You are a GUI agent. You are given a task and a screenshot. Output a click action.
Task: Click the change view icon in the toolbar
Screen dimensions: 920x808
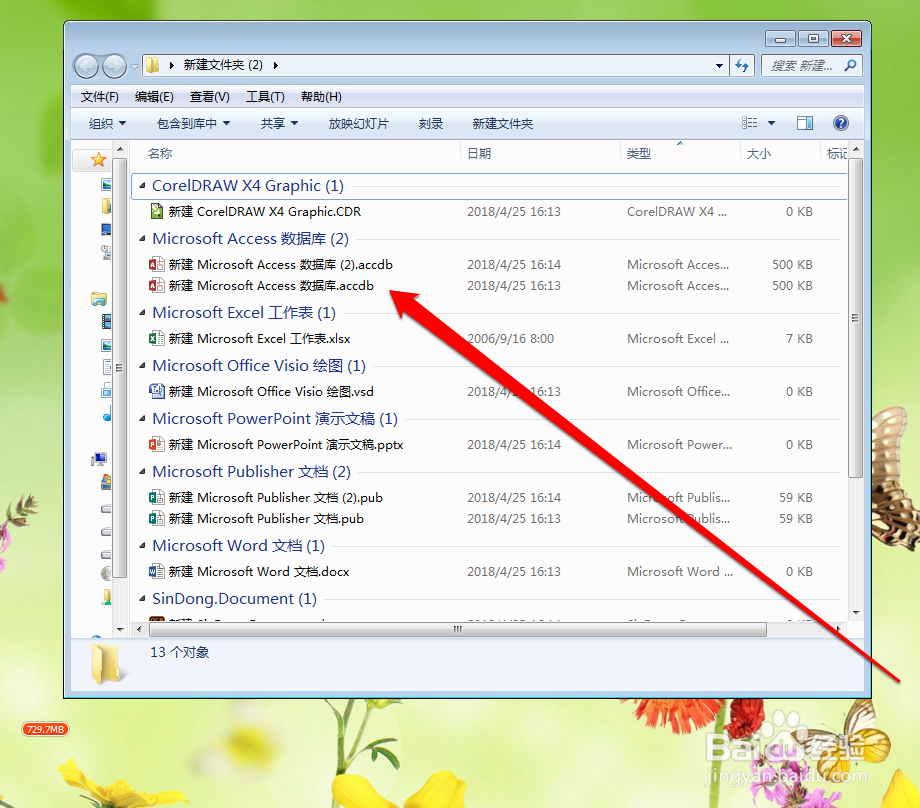click(750, 123)
